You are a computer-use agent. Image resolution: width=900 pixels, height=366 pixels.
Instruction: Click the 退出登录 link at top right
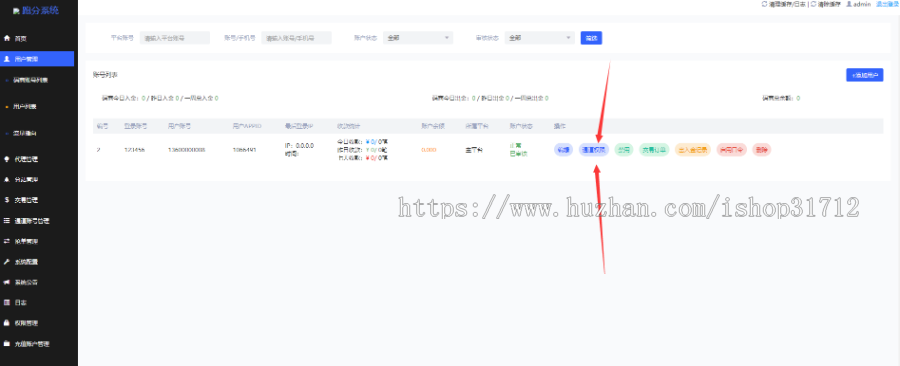coord(887,4)
